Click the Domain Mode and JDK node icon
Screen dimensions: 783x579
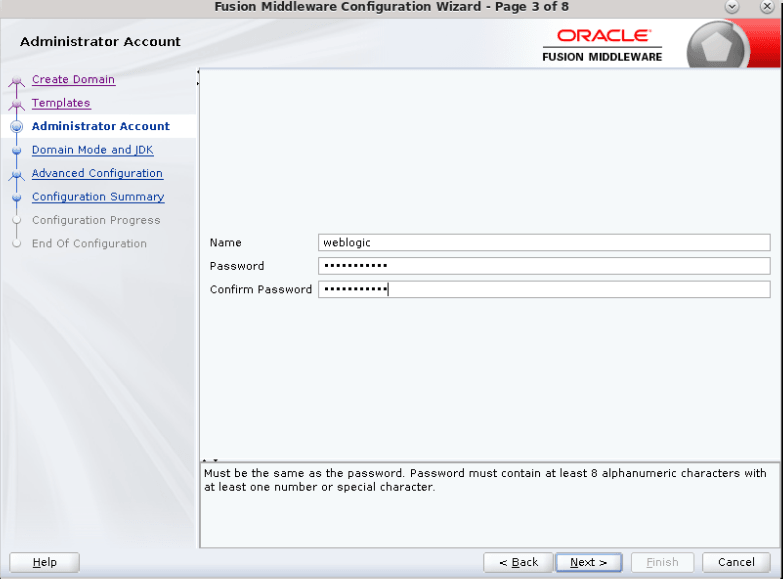[x=16, y=150]
